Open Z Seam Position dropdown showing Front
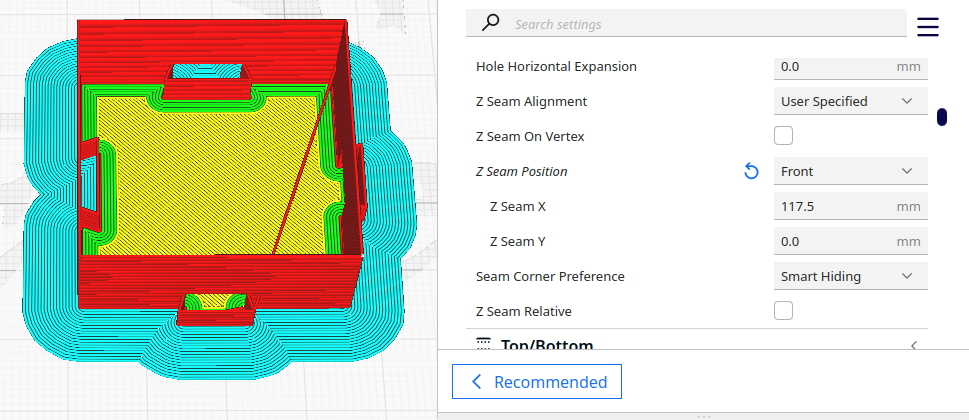Screen dimensions: 969x420 click(x=850, y=171)
